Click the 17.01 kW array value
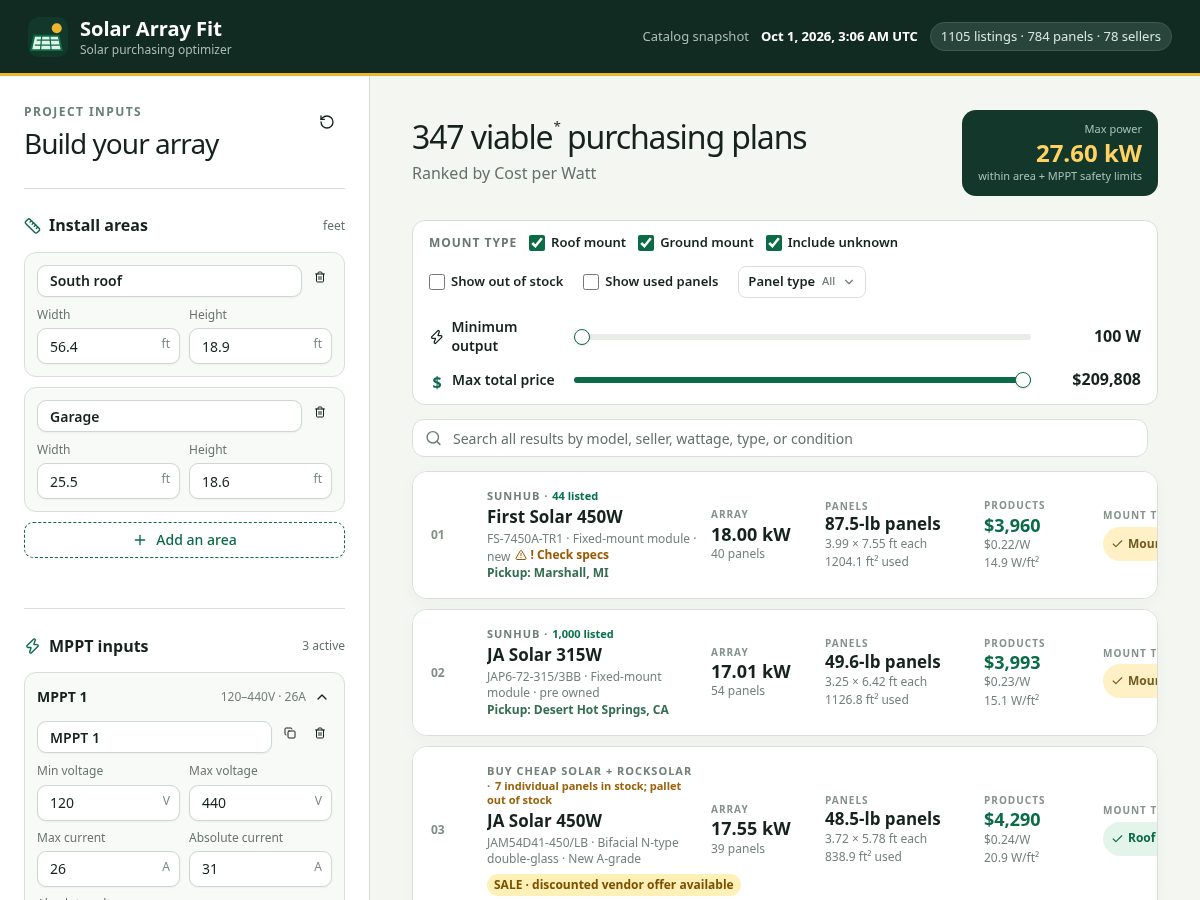 pyautogui.click(x=751, y=671)
